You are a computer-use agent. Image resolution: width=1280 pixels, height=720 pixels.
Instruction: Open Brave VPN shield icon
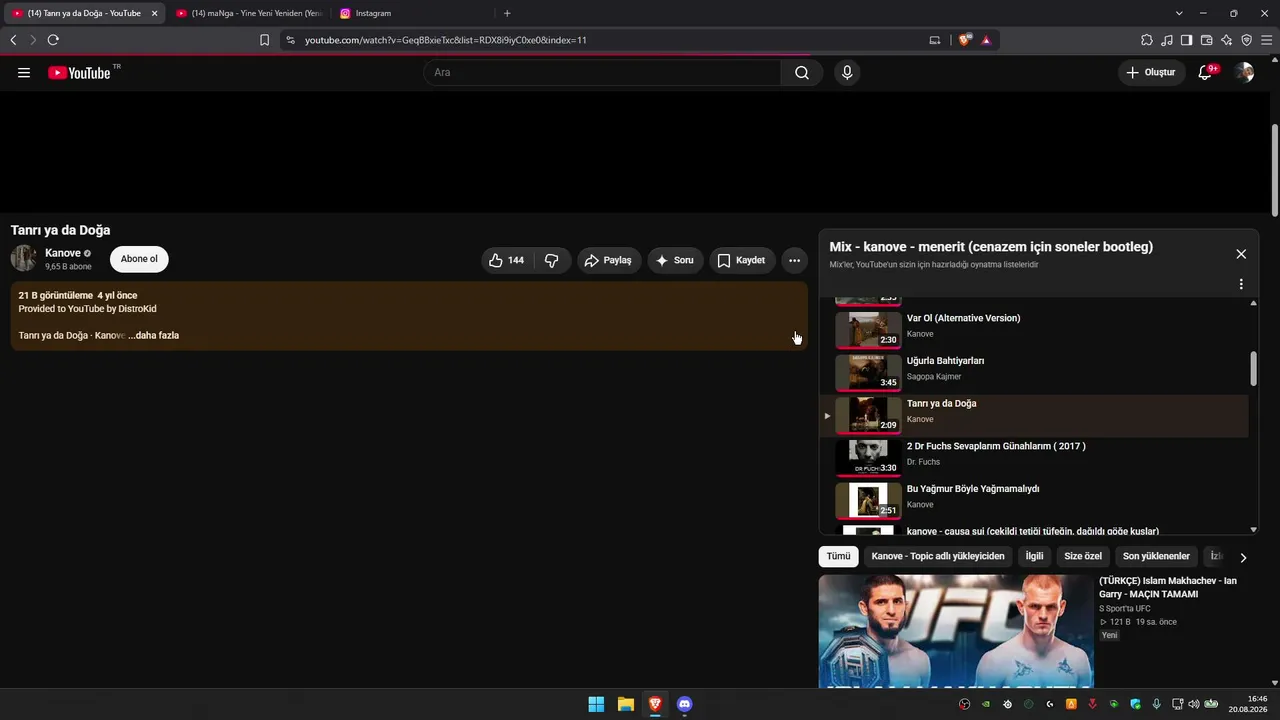1247,40
